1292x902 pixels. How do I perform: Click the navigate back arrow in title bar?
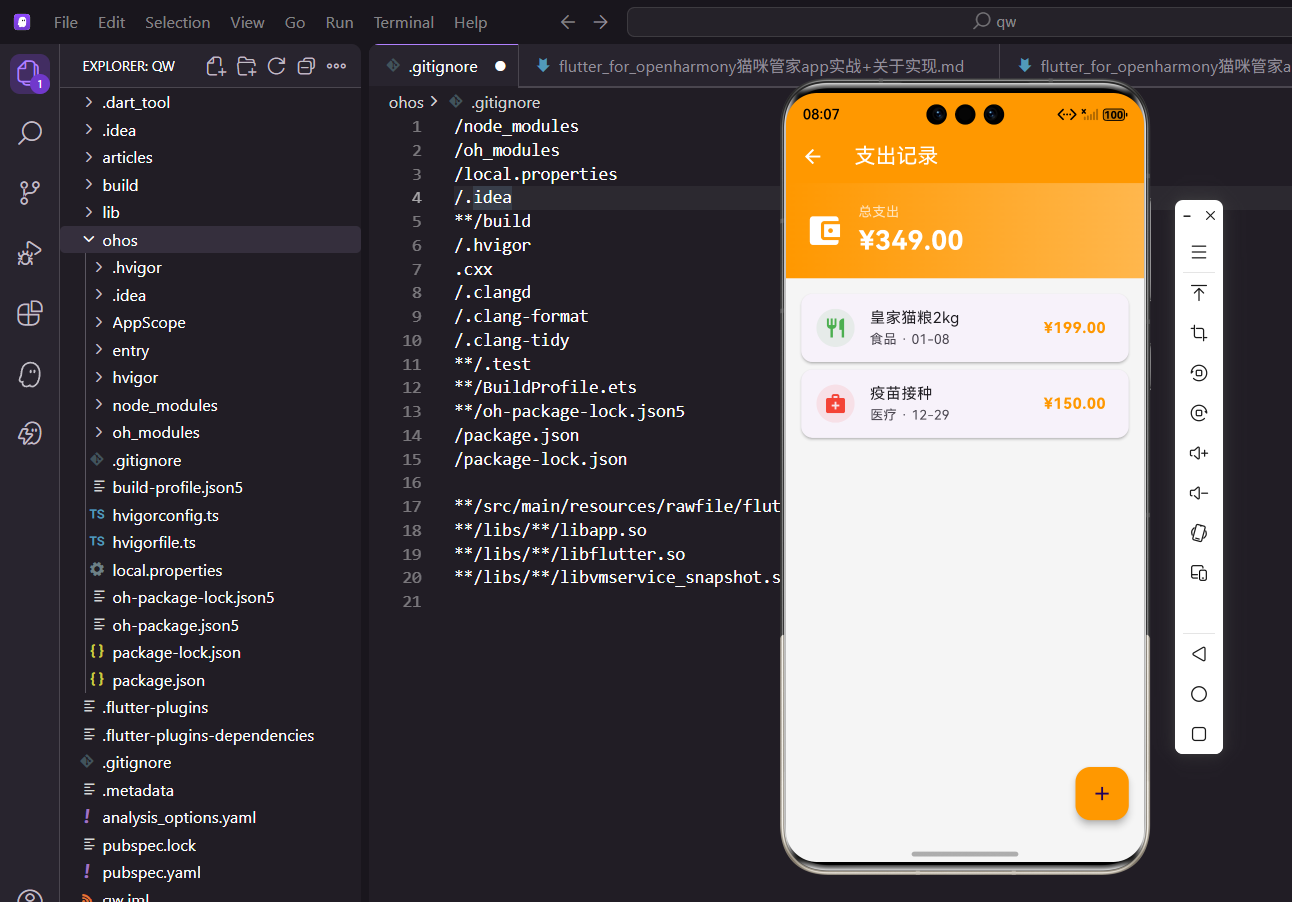pos(568,22)
